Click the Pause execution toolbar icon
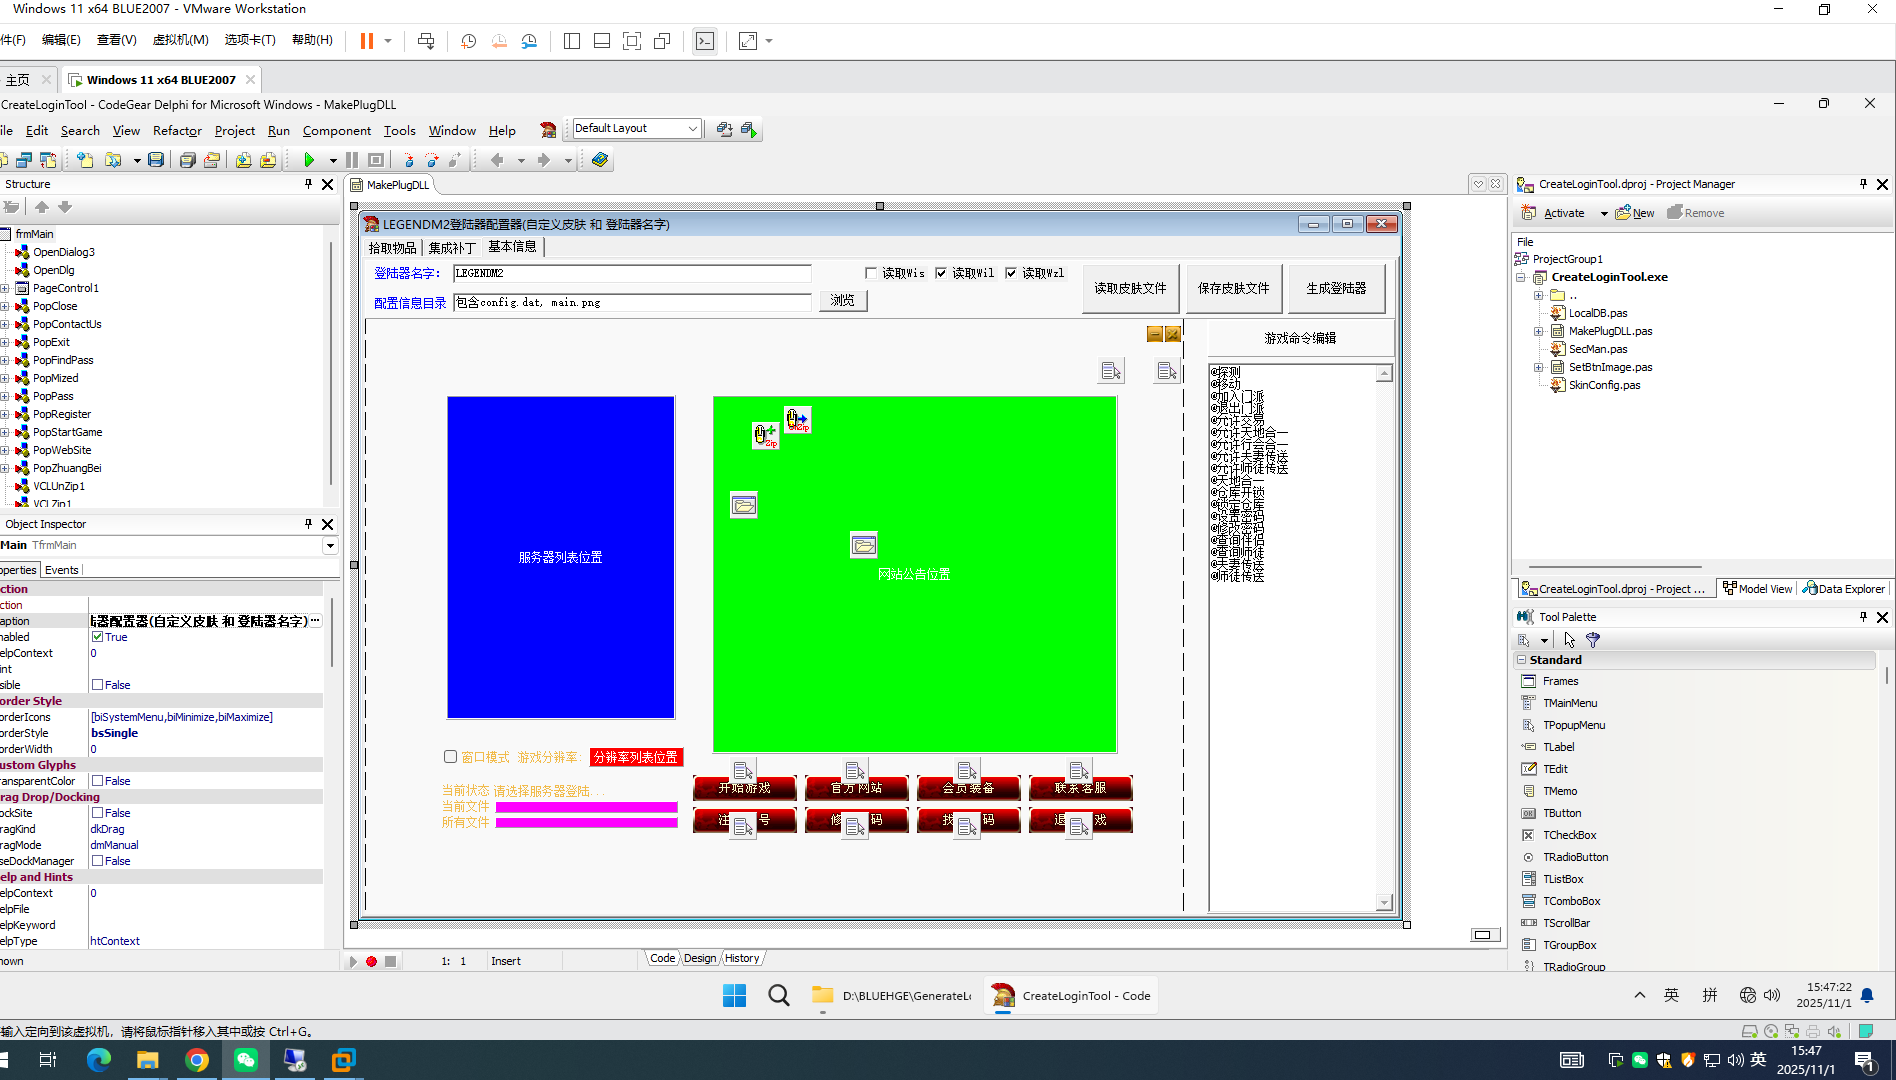The height and width of the screenshot is (1080, 1896). pyautogui.click(x=351, y=159)
